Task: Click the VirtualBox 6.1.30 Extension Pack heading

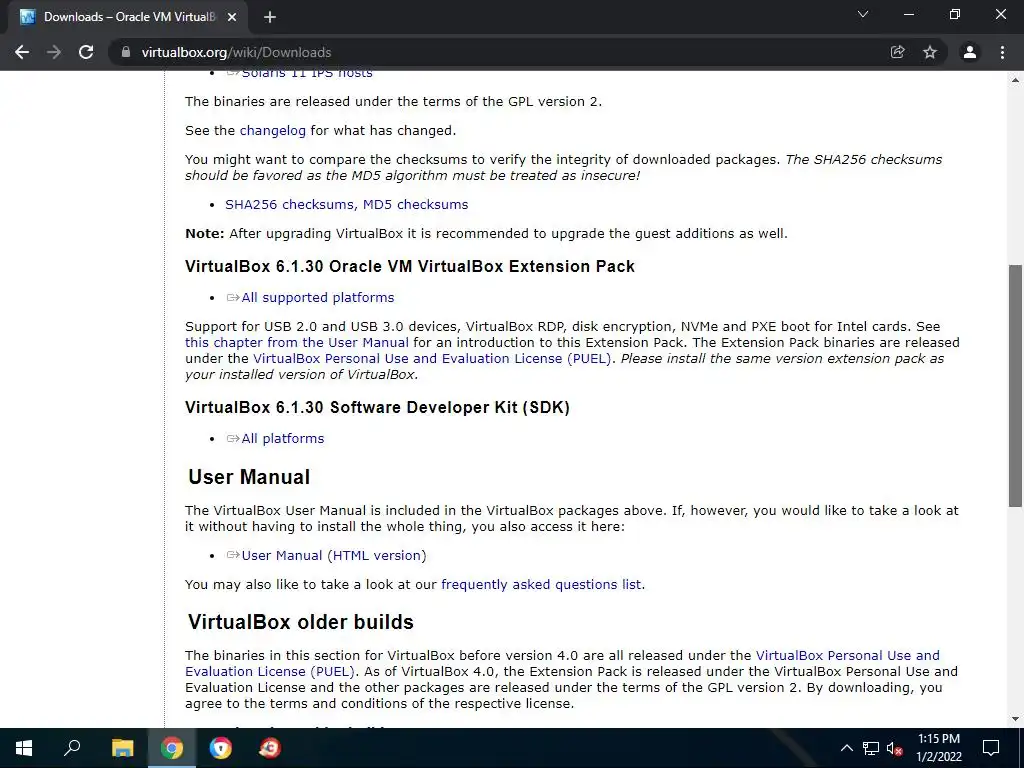Action: pyautogui.click(x=409, y=266)
